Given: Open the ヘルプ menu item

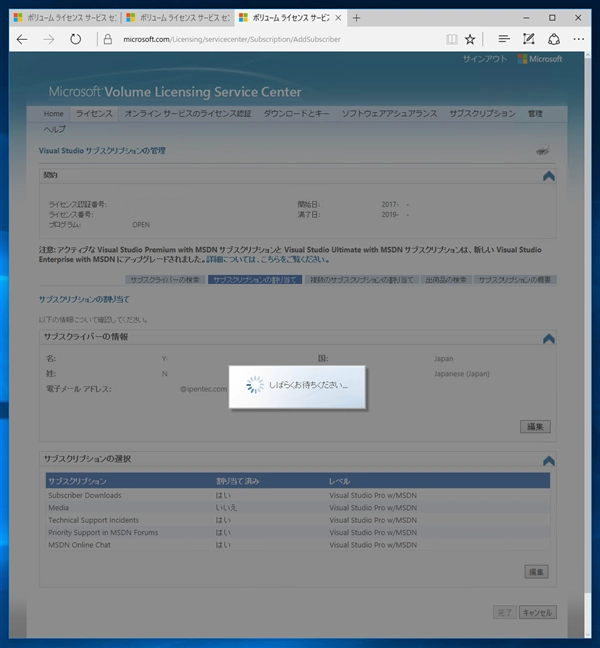Looking at the screenshot, I should (x=55, y=129).
